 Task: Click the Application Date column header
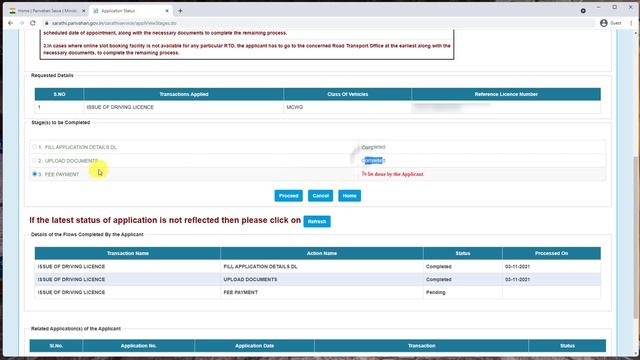[x=254, y=346]
